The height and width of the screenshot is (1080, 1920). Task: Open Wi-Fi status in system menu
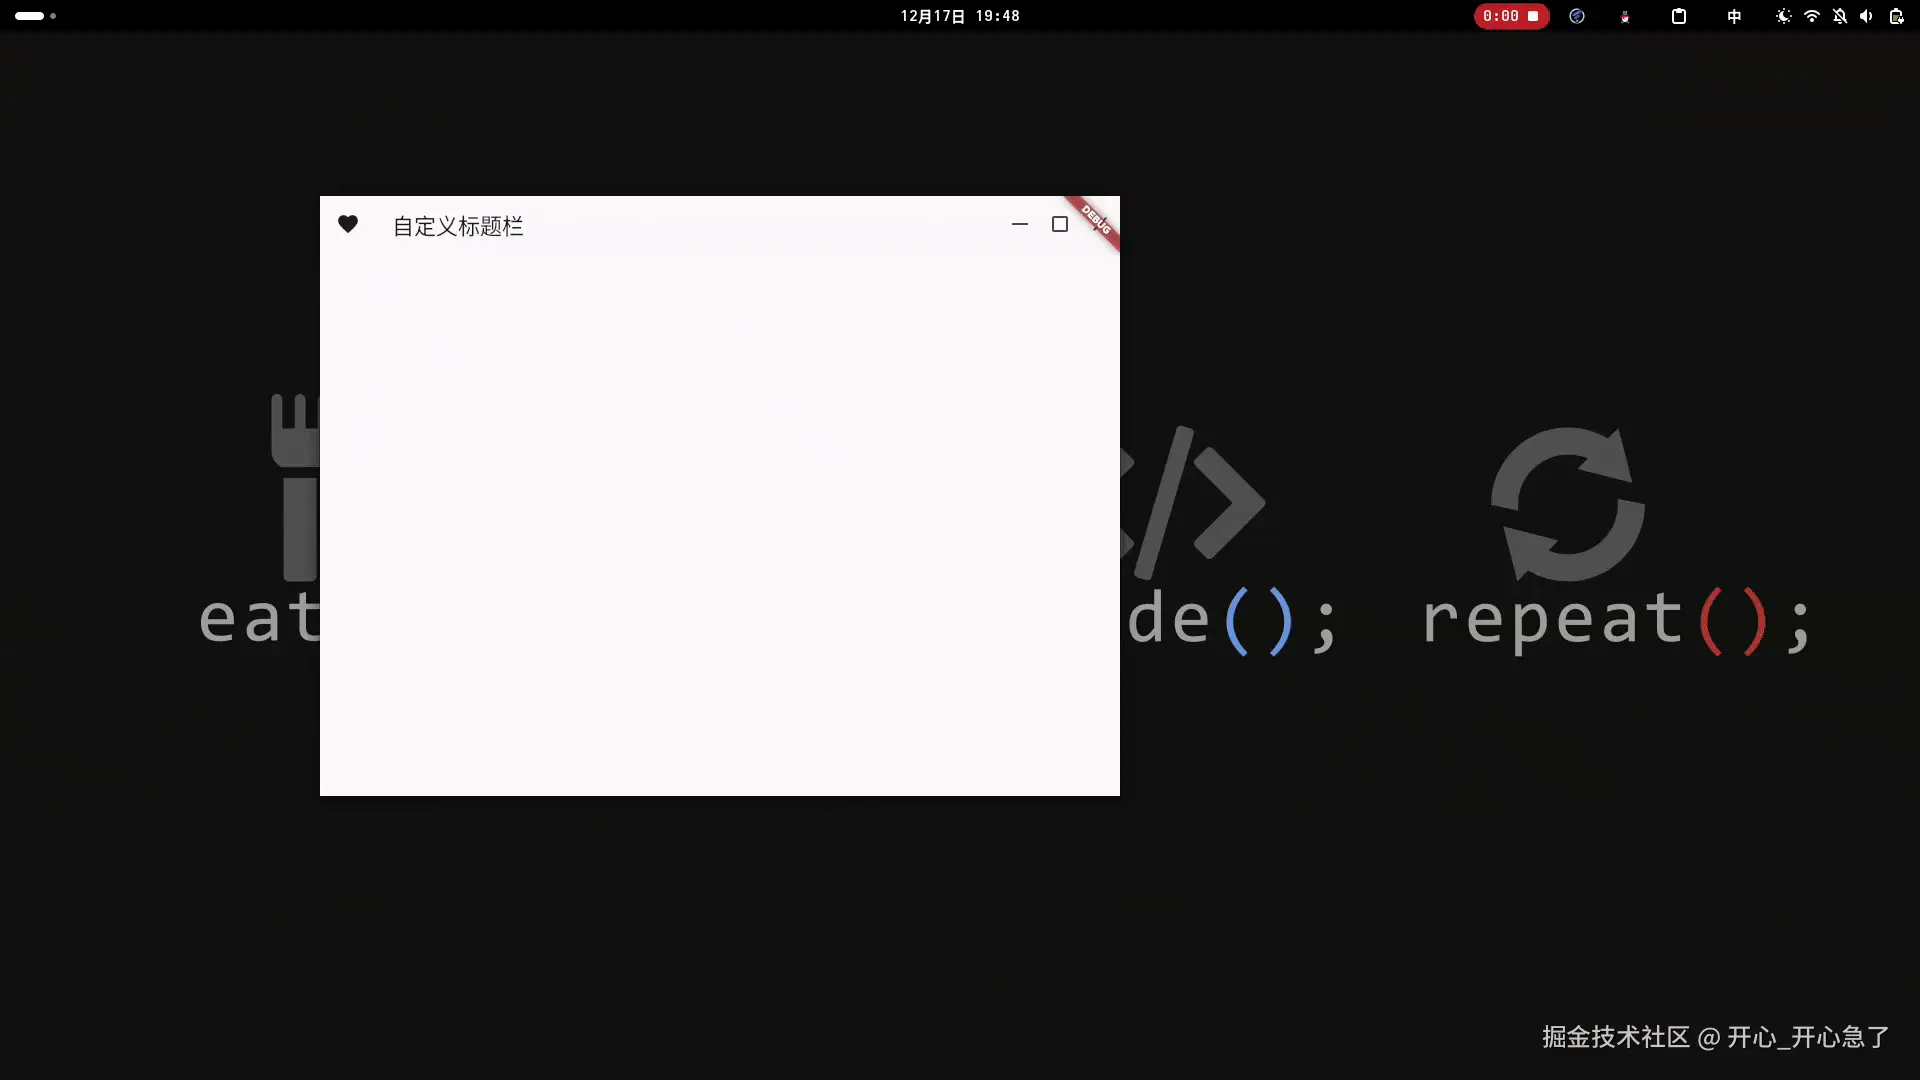click(1812, 16)
